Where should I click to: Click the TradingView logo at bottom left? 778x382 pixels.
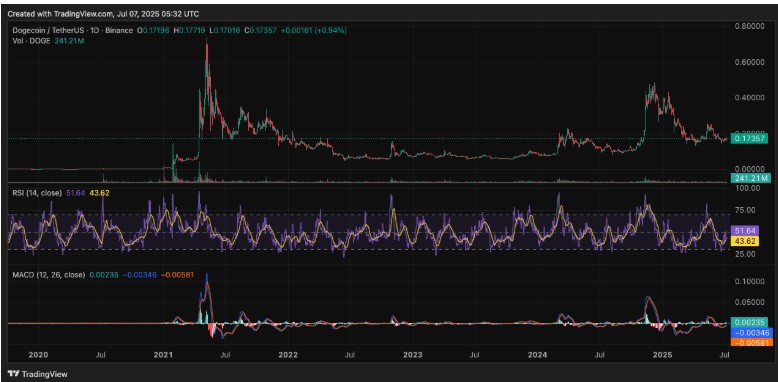[x=37, y=374]
